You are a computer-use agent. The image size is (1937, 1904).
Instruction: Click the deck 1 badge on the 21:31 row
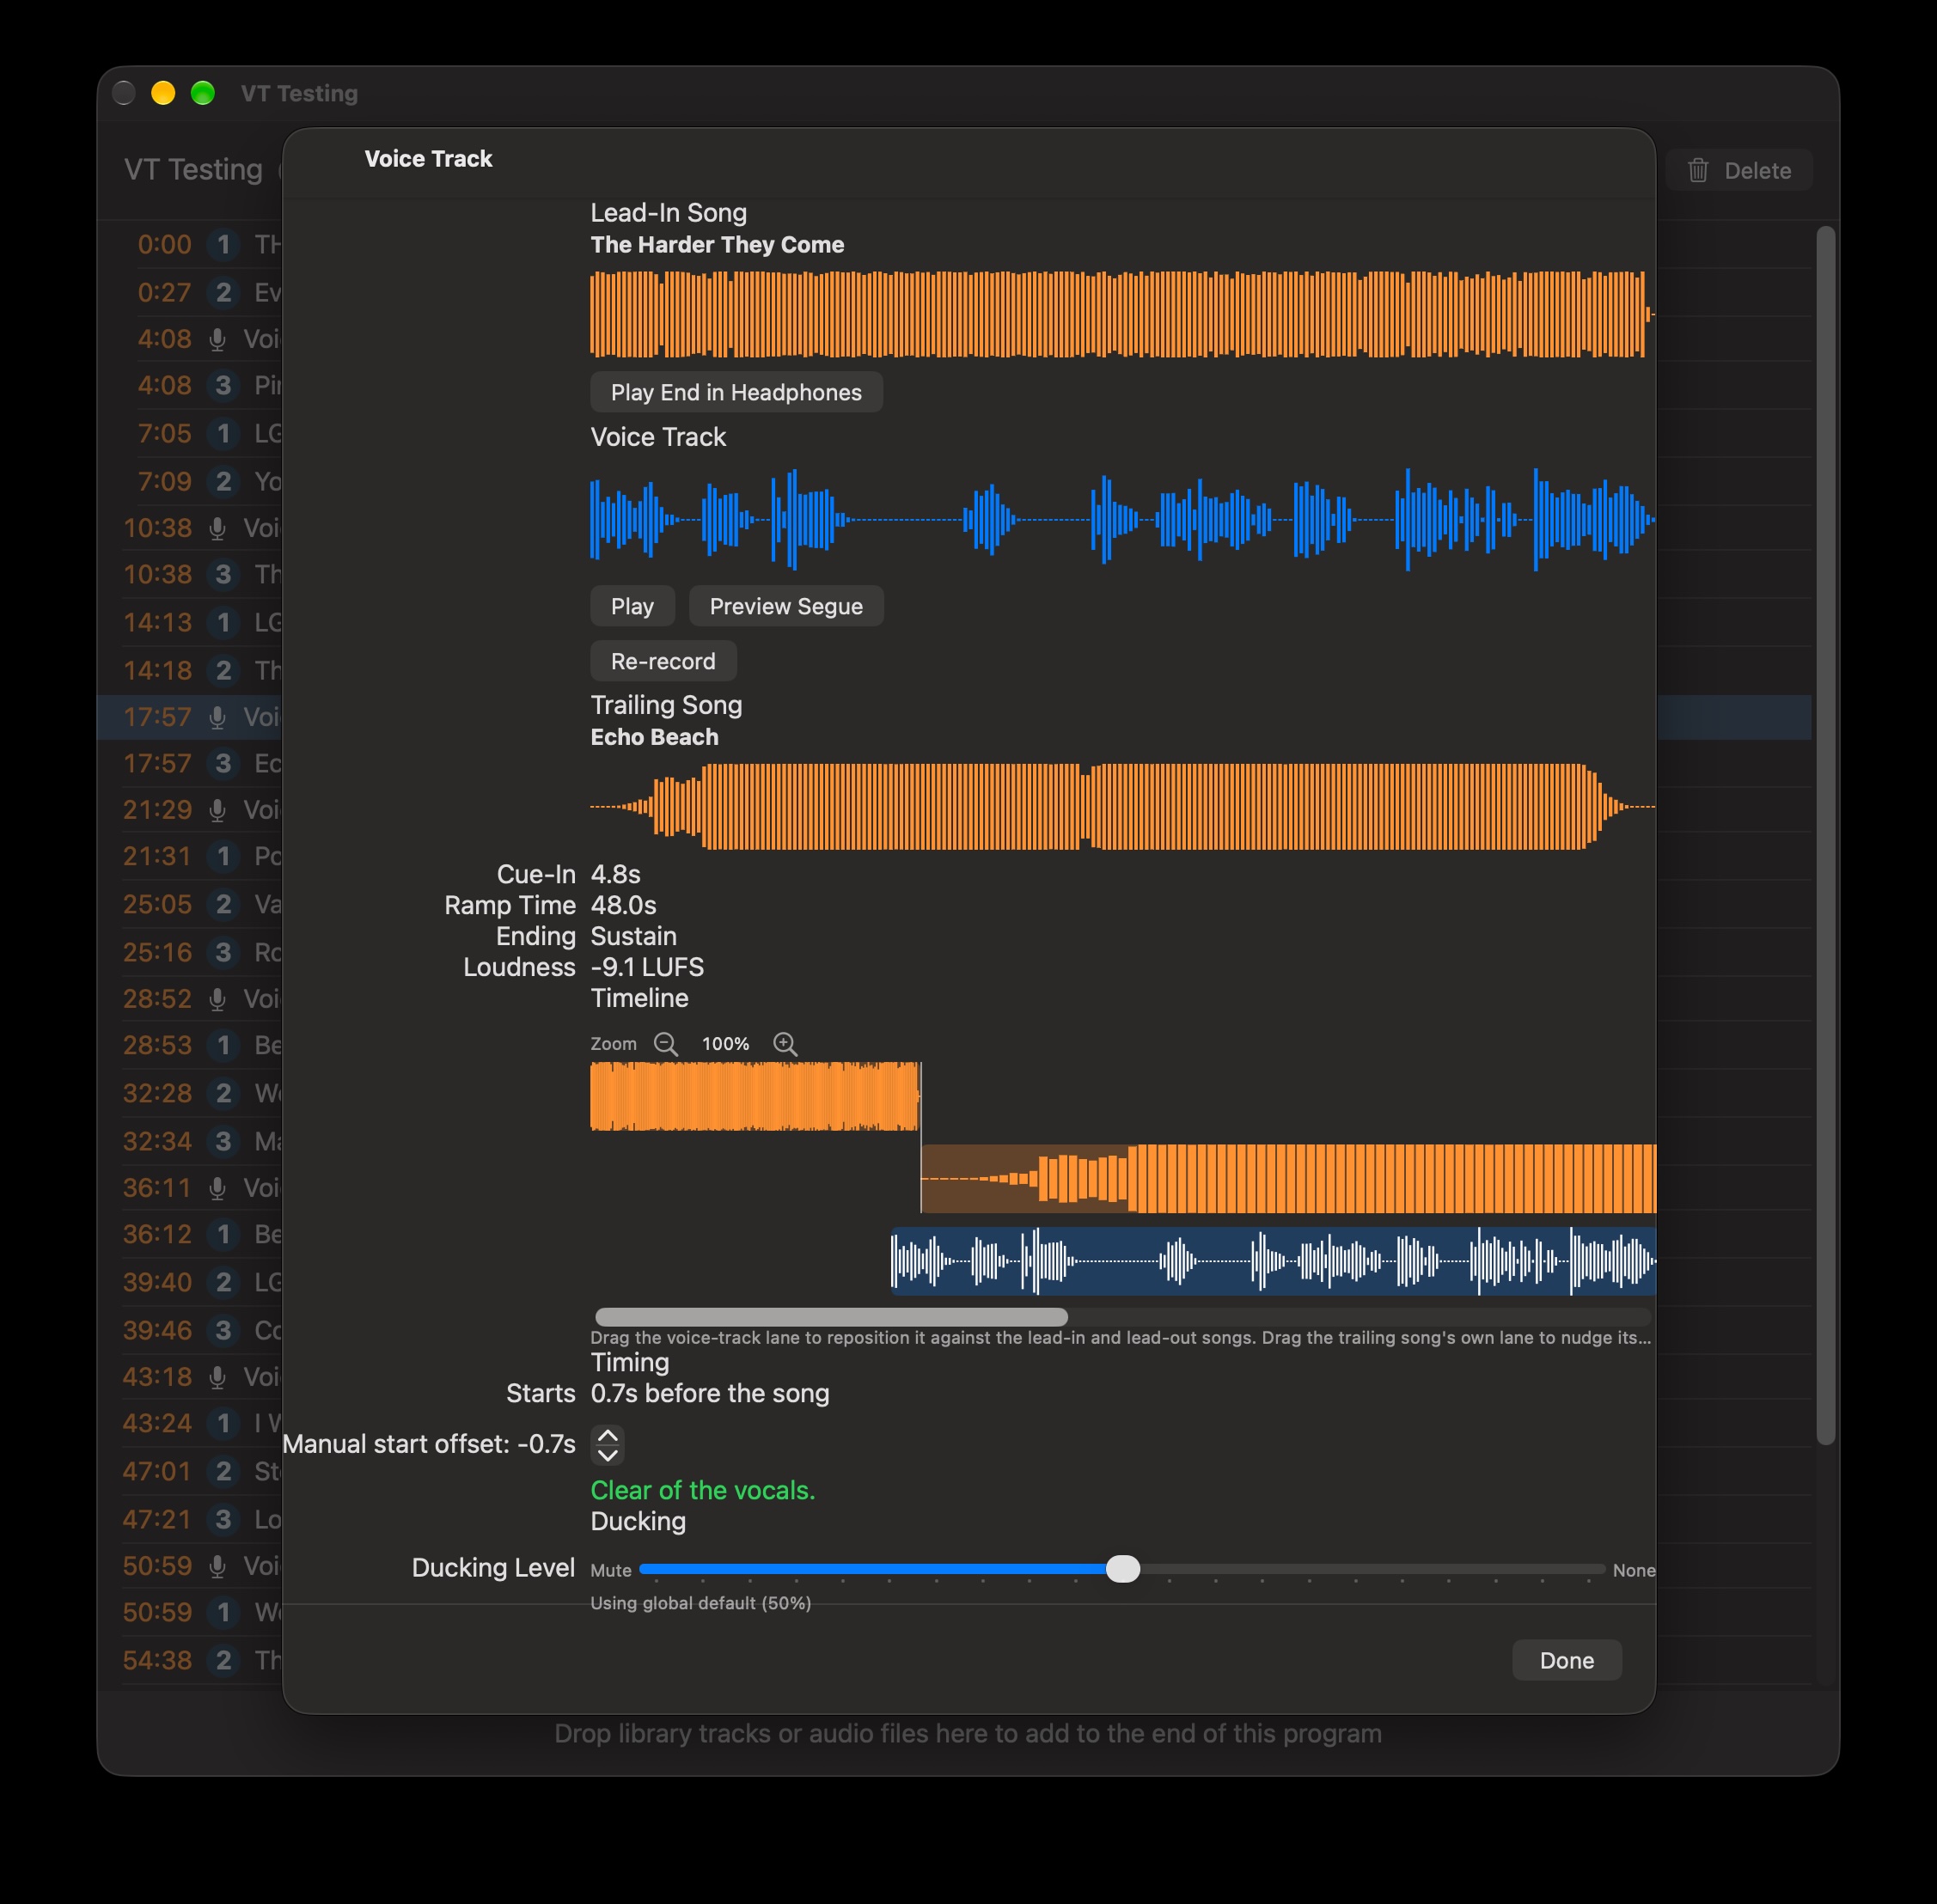[223, 856]
